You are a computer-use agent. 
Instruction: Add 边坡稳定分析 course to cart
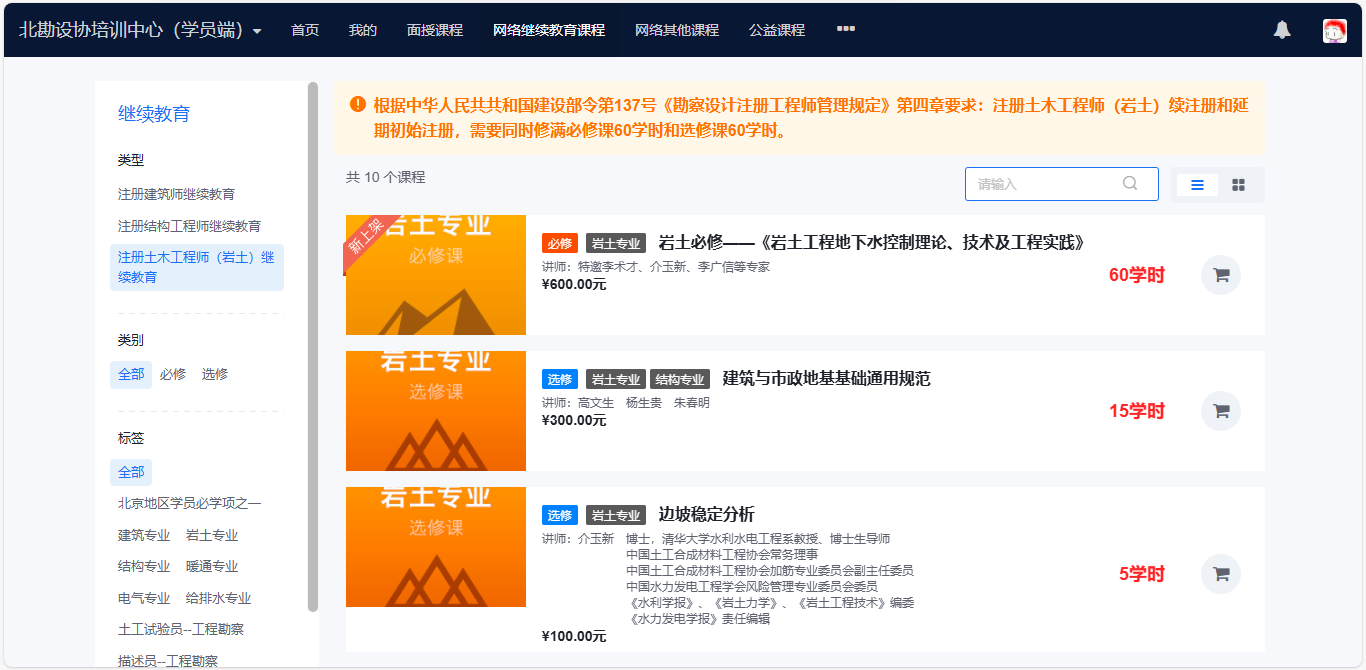pyautogui.click(x=1220, y=574)
